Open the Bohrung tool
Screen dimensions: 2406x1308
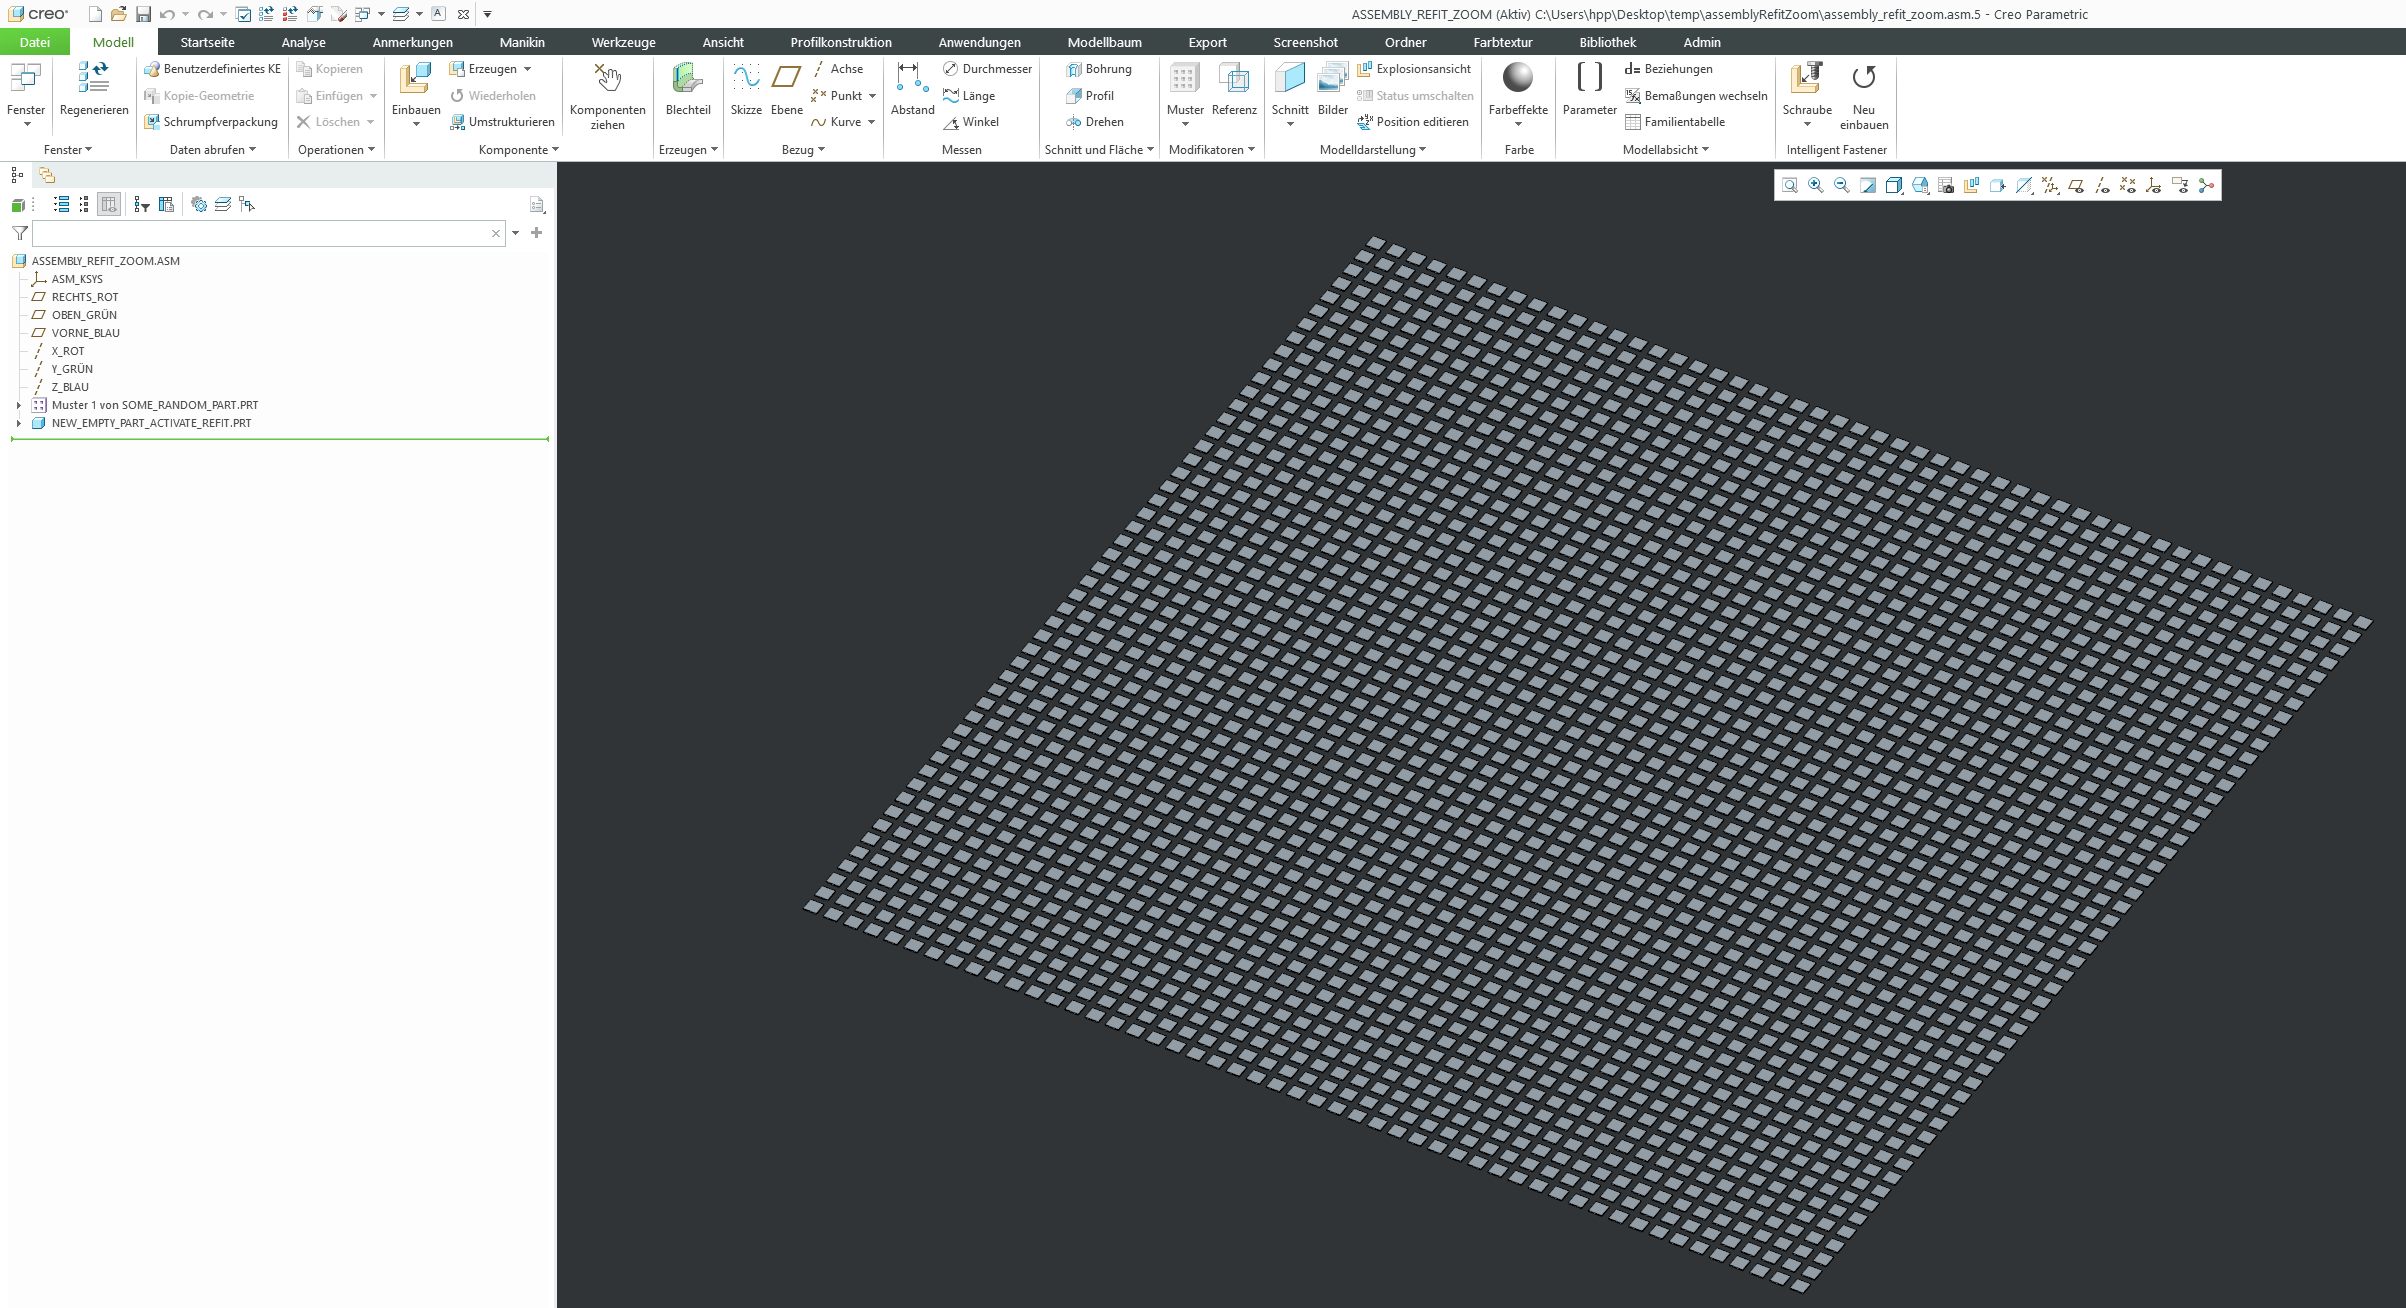1102,69
